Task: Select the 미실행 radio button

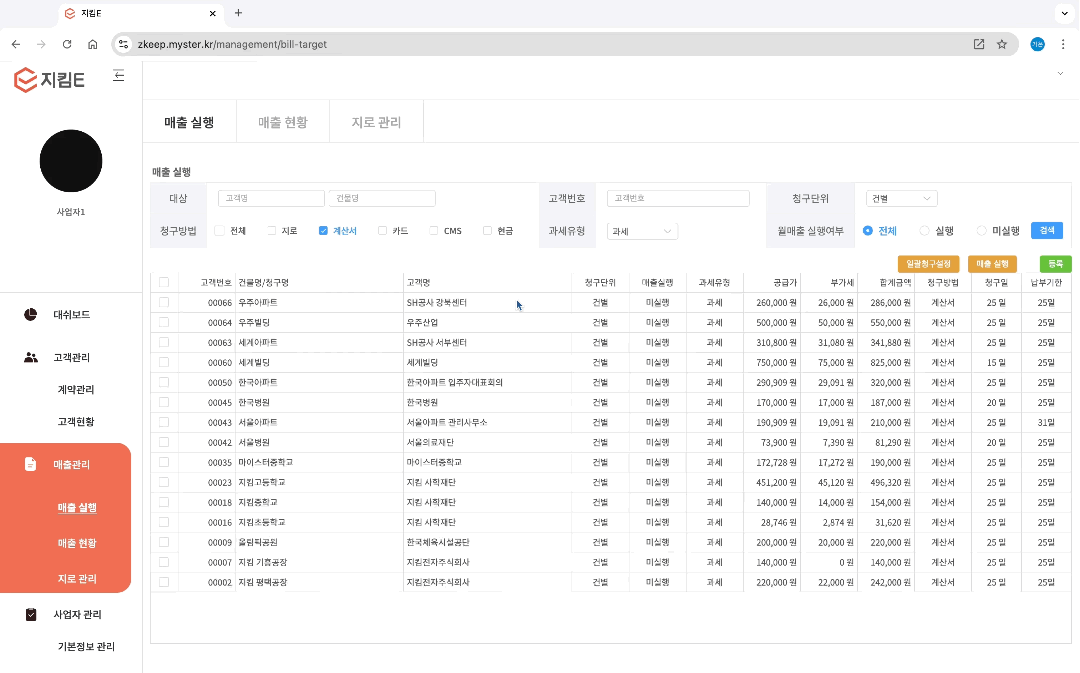Action: pyautogui.click(x=981, y=231)
